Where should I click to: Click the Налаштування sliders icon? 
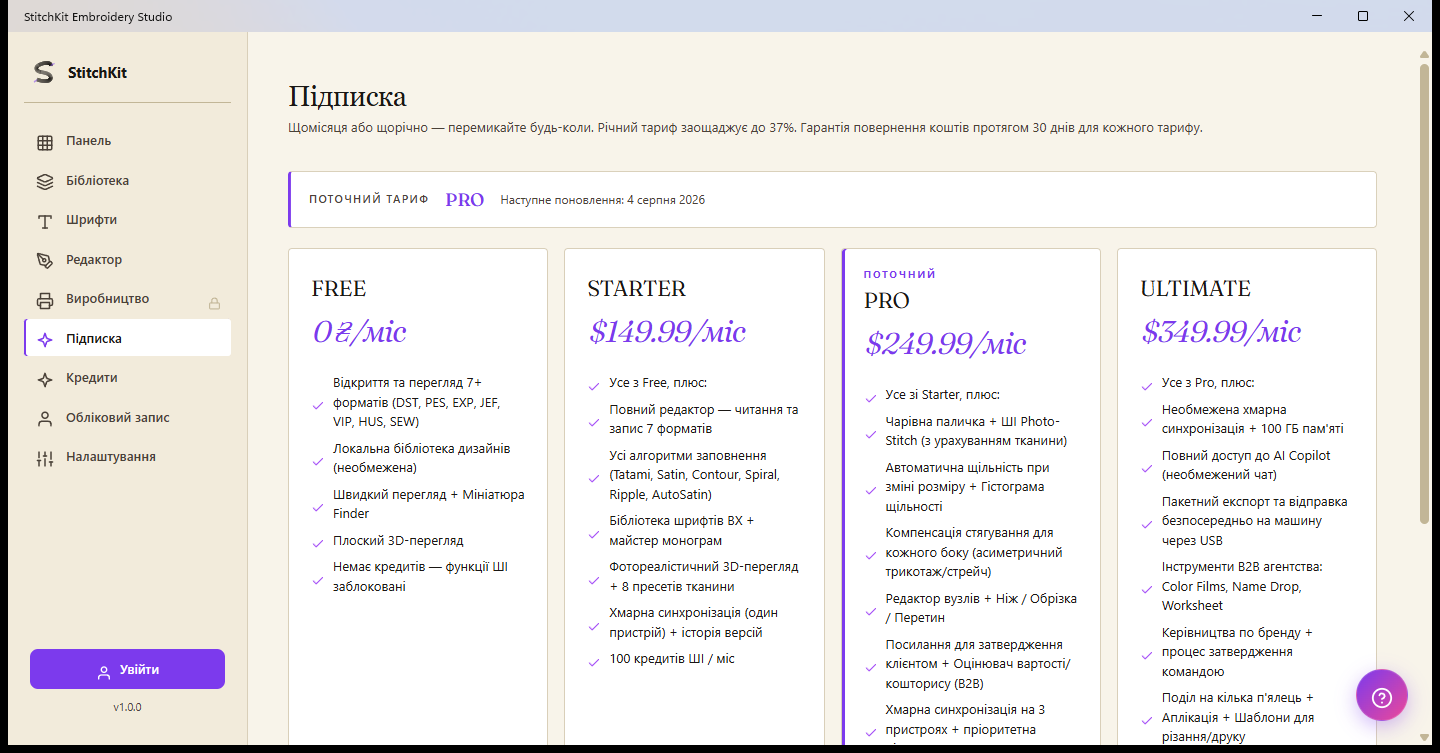(45, 458)
